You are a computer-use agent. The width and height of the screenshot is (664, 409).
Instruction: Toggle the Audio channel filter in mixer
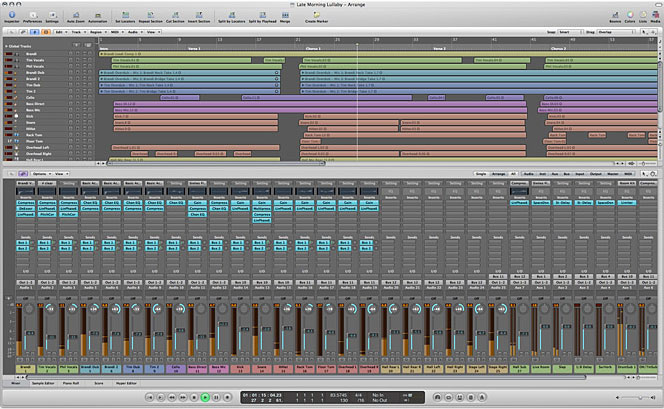coord(530,173)
